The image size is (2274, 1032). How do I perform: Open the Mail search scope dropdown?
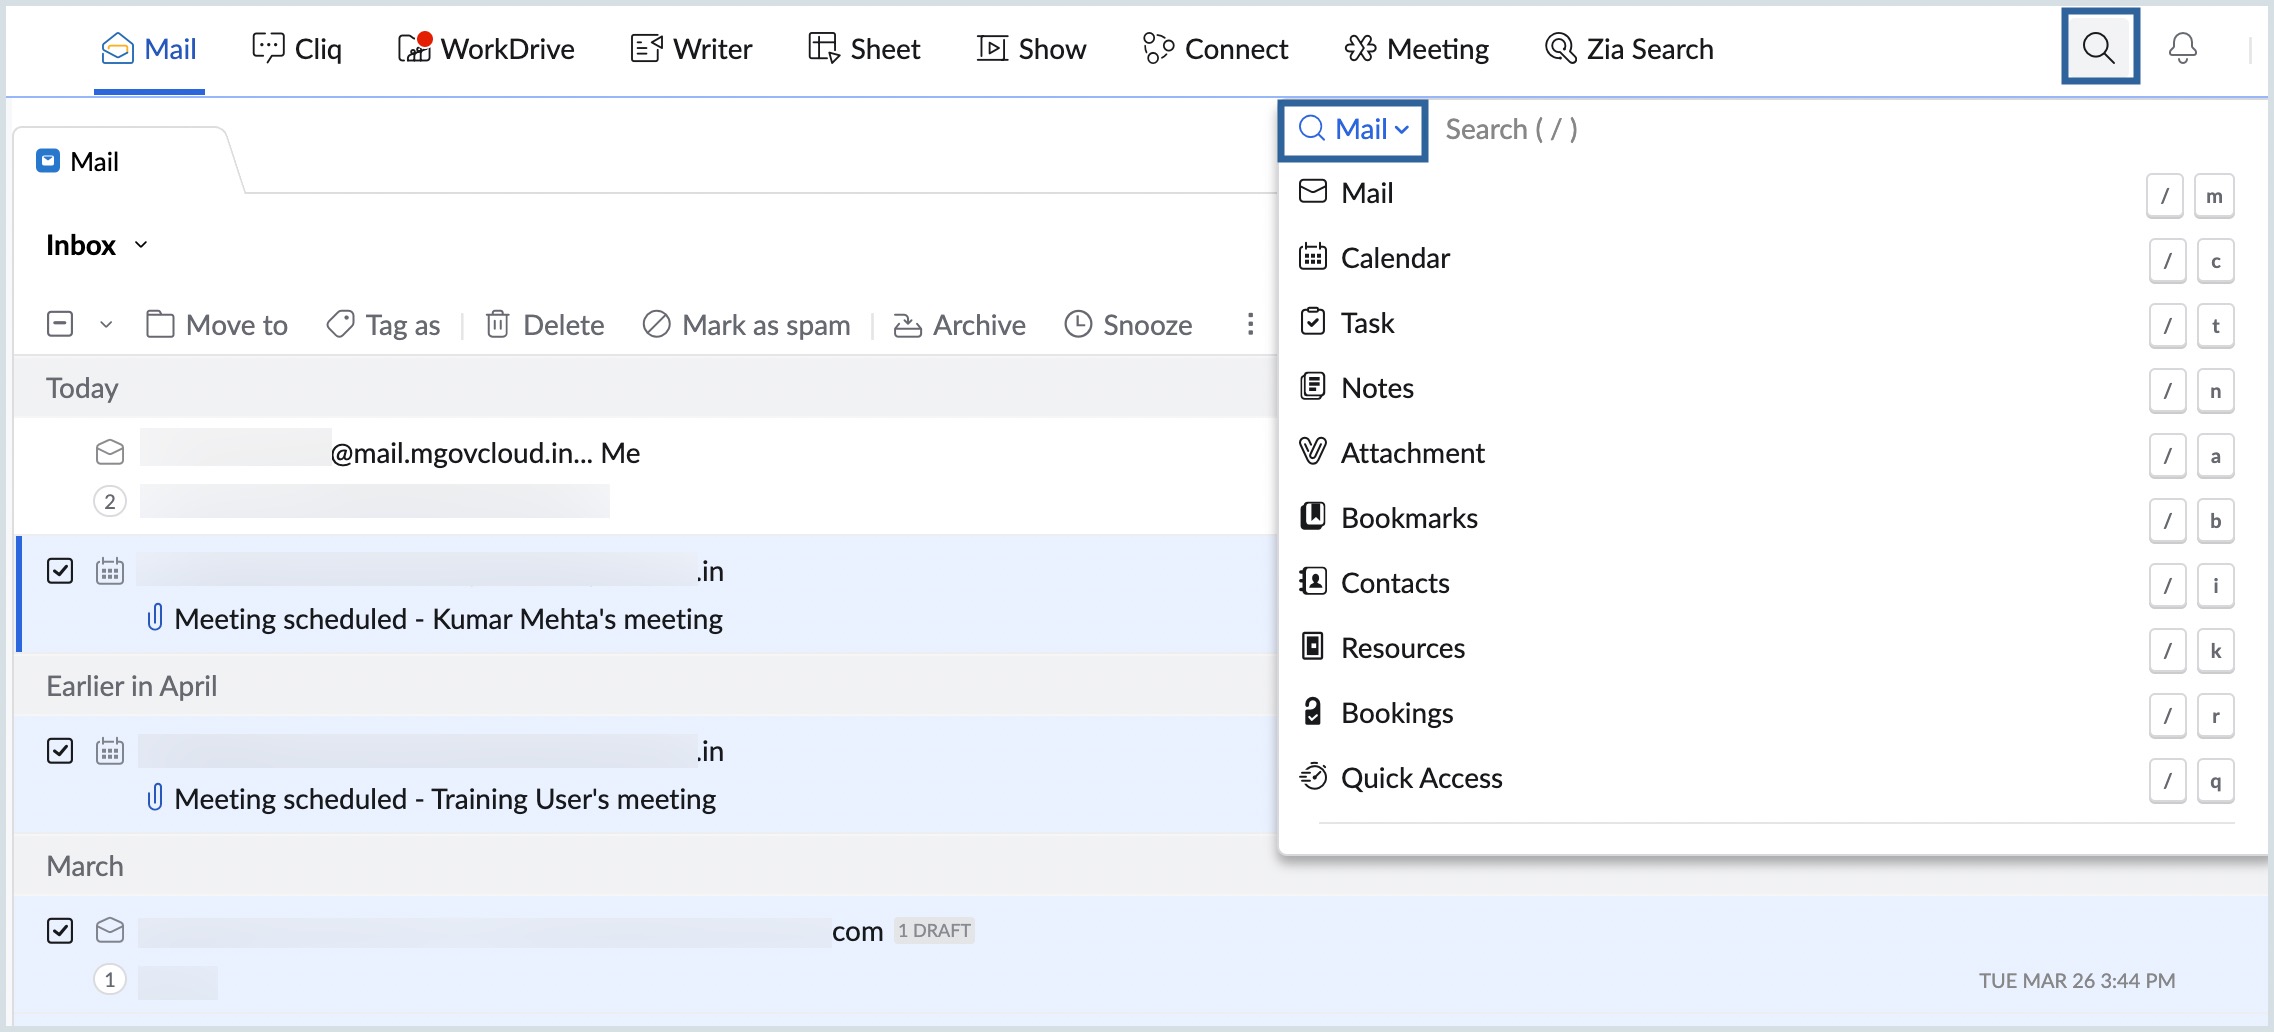(x=1353, y=129)
